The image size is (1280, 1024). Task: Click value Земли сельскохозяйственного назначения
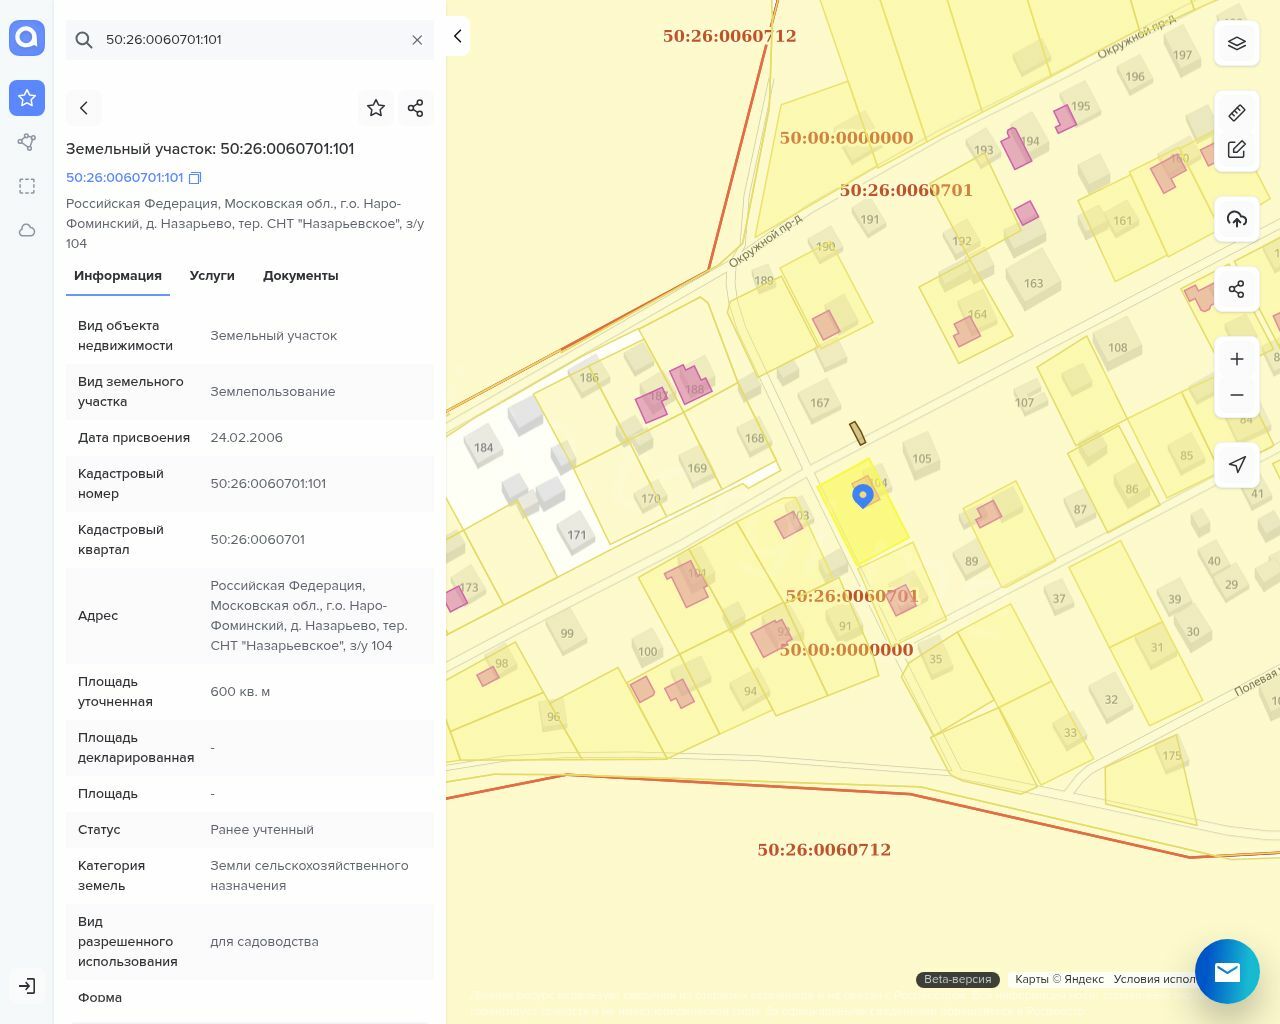[x=309, y=876]
